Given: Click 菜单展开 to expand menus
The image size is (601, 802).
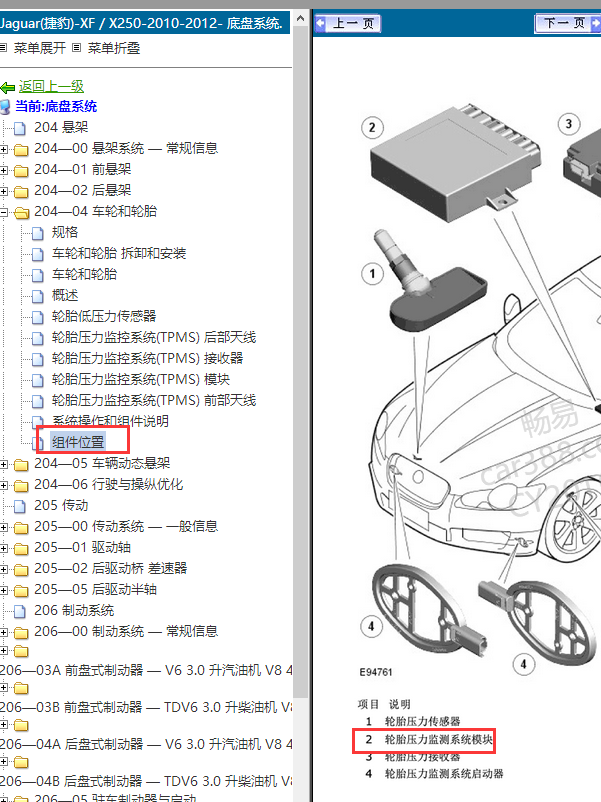Looking at the screenshot, I should [39, 48].
